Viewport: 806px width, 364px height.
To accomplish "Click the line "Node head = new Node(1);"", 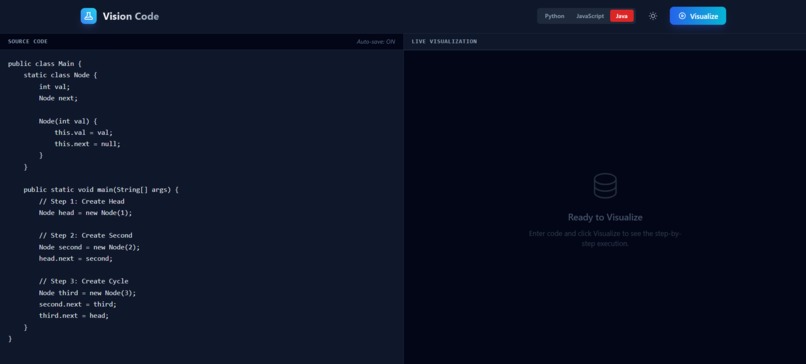I will [85, 212].
